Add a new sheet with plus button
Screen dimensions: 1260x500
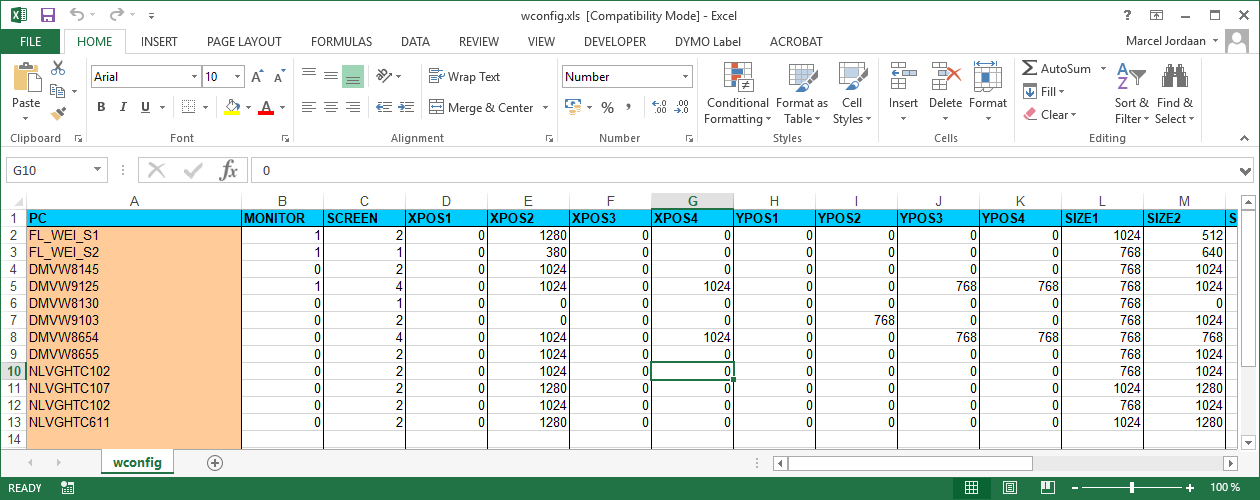[x=214, y=462]
